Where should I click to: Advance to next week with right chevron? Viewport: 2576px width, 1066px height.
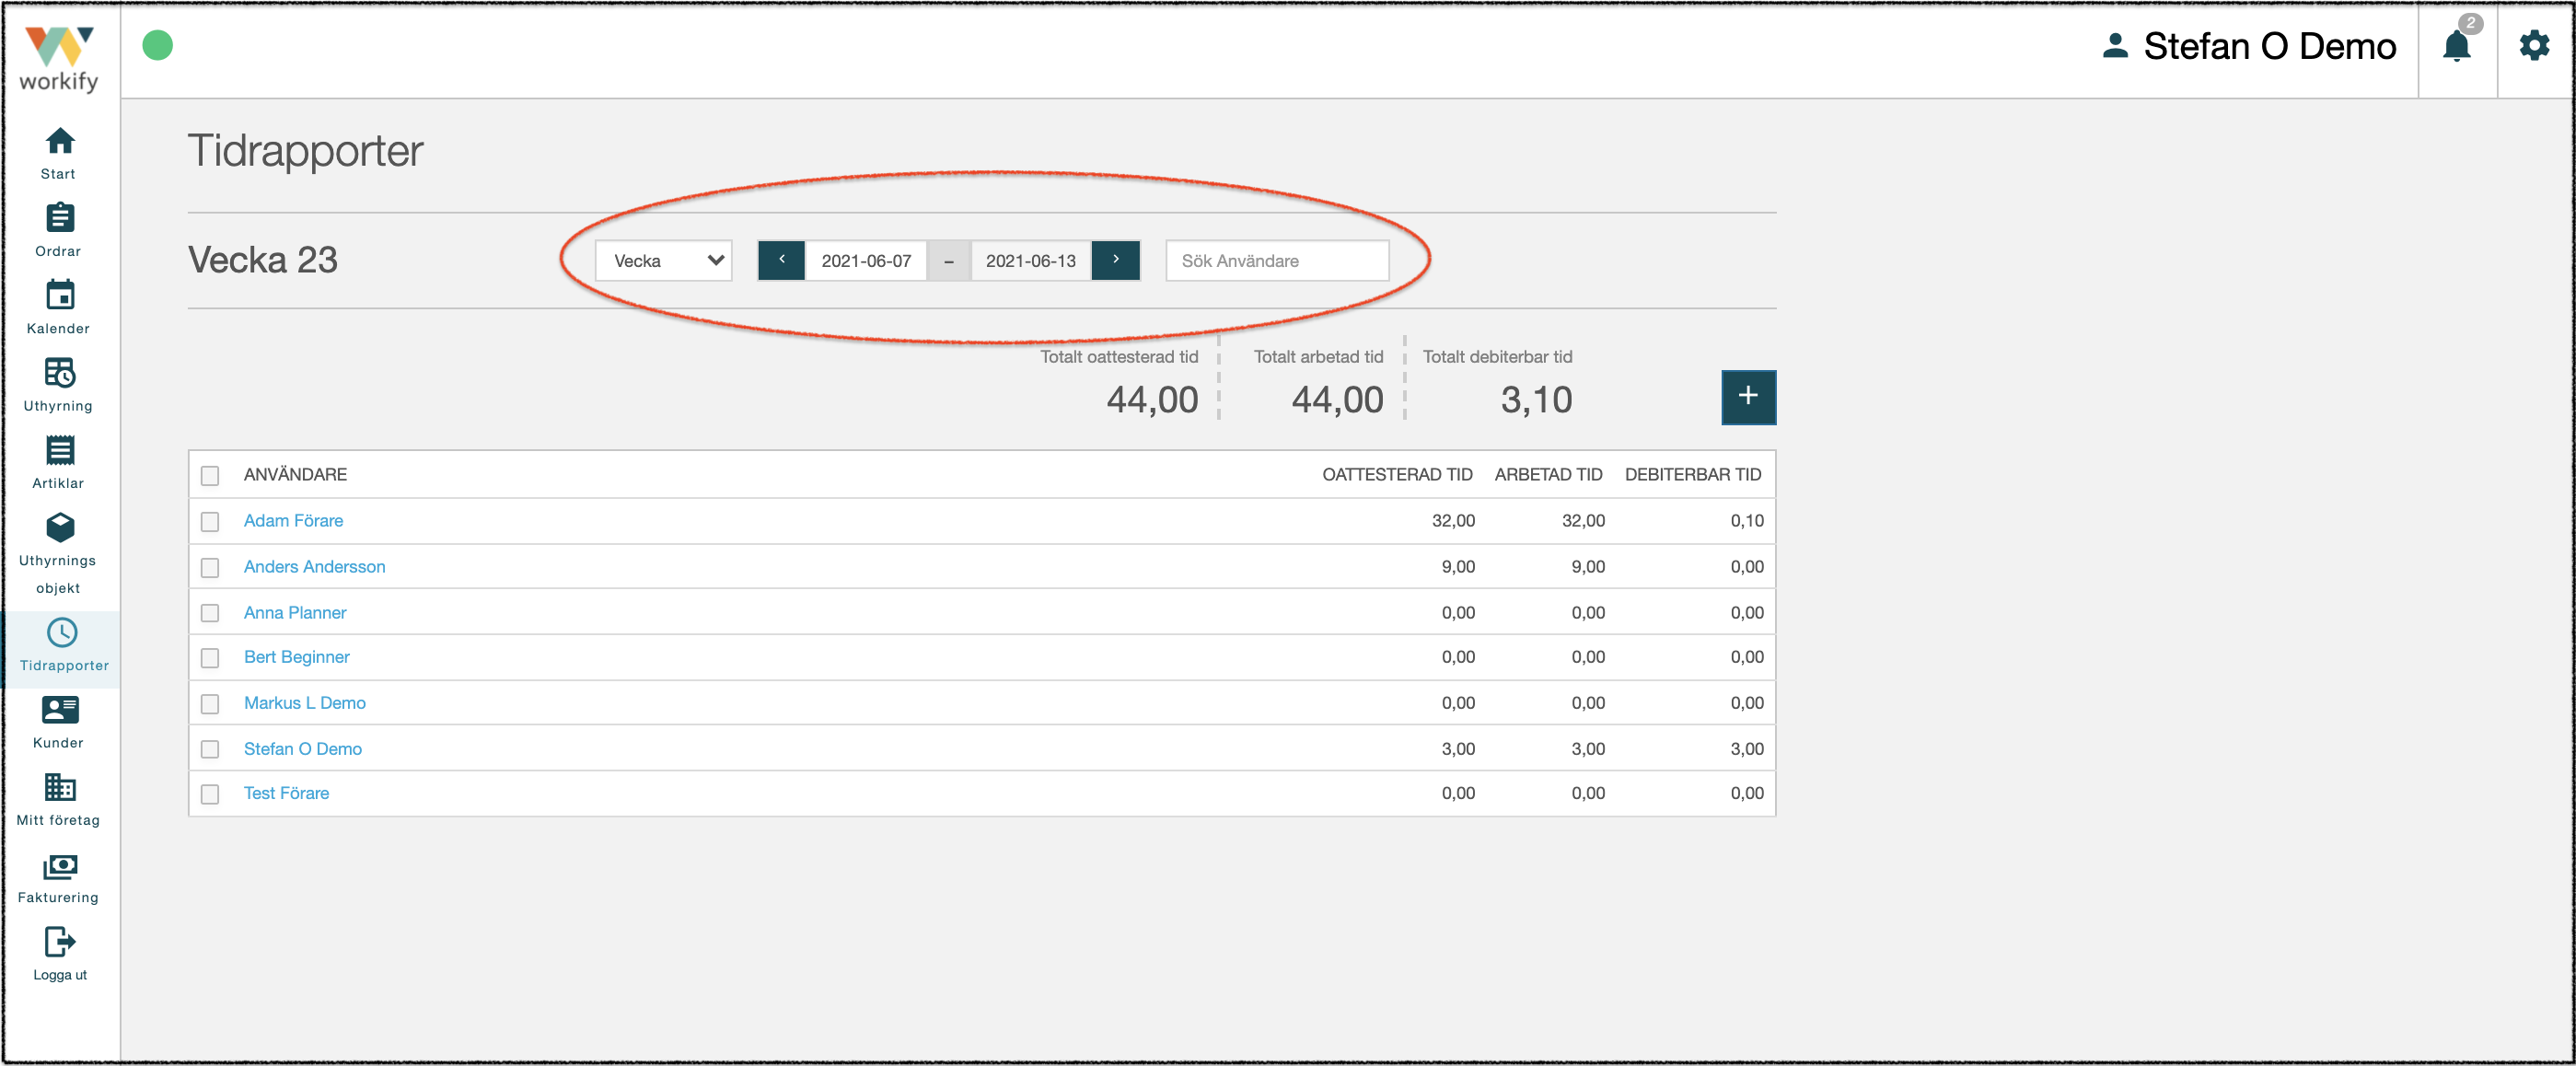1116,260
